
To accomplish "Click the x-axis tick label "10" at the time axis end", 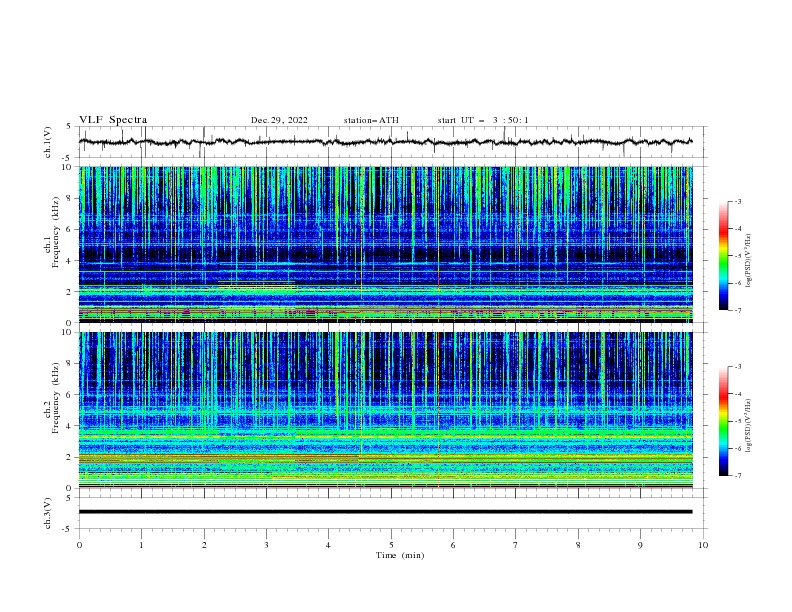I will tap(703, 545).
